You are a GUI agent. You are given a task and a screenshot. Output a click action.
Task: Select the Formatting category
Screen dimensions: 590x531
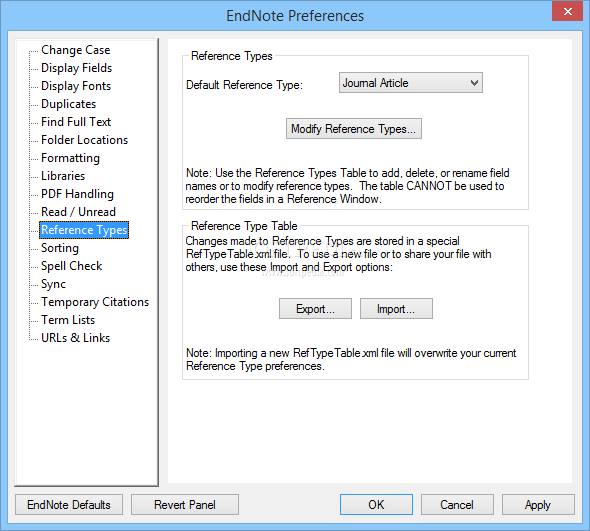[x=70, y=158]
